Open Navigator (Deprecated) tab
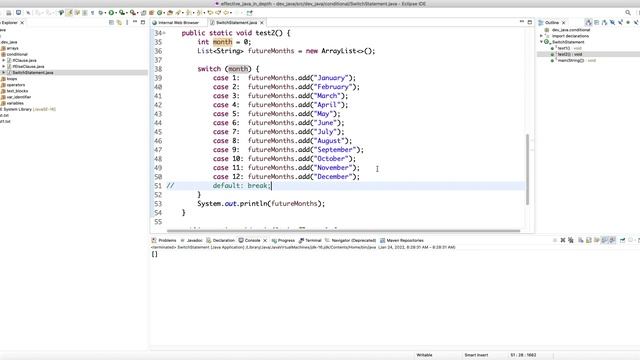640x360 pixels. (351, 240)
